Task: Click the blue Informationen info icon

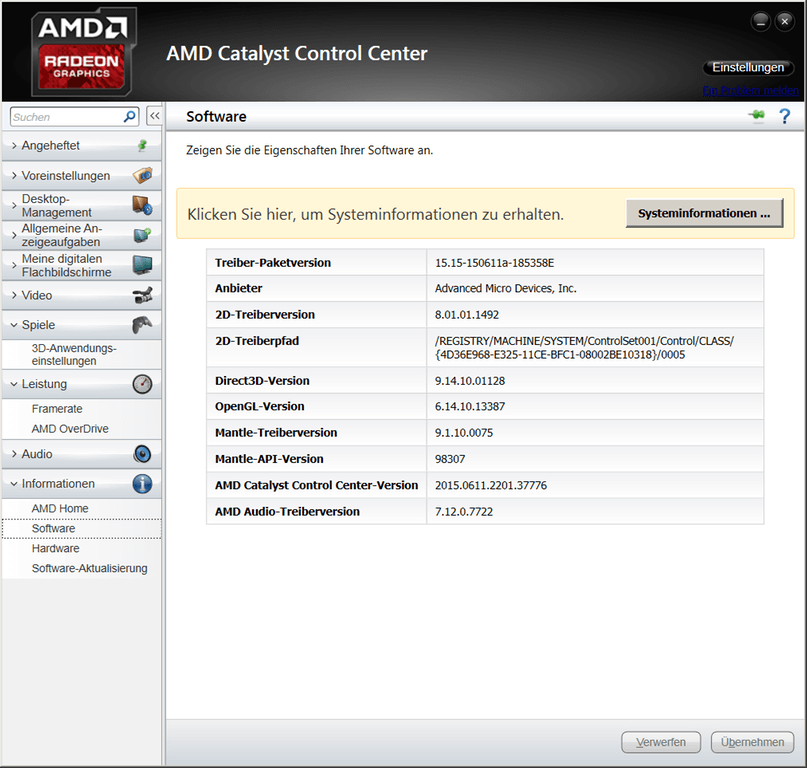Action: (143, 484)
